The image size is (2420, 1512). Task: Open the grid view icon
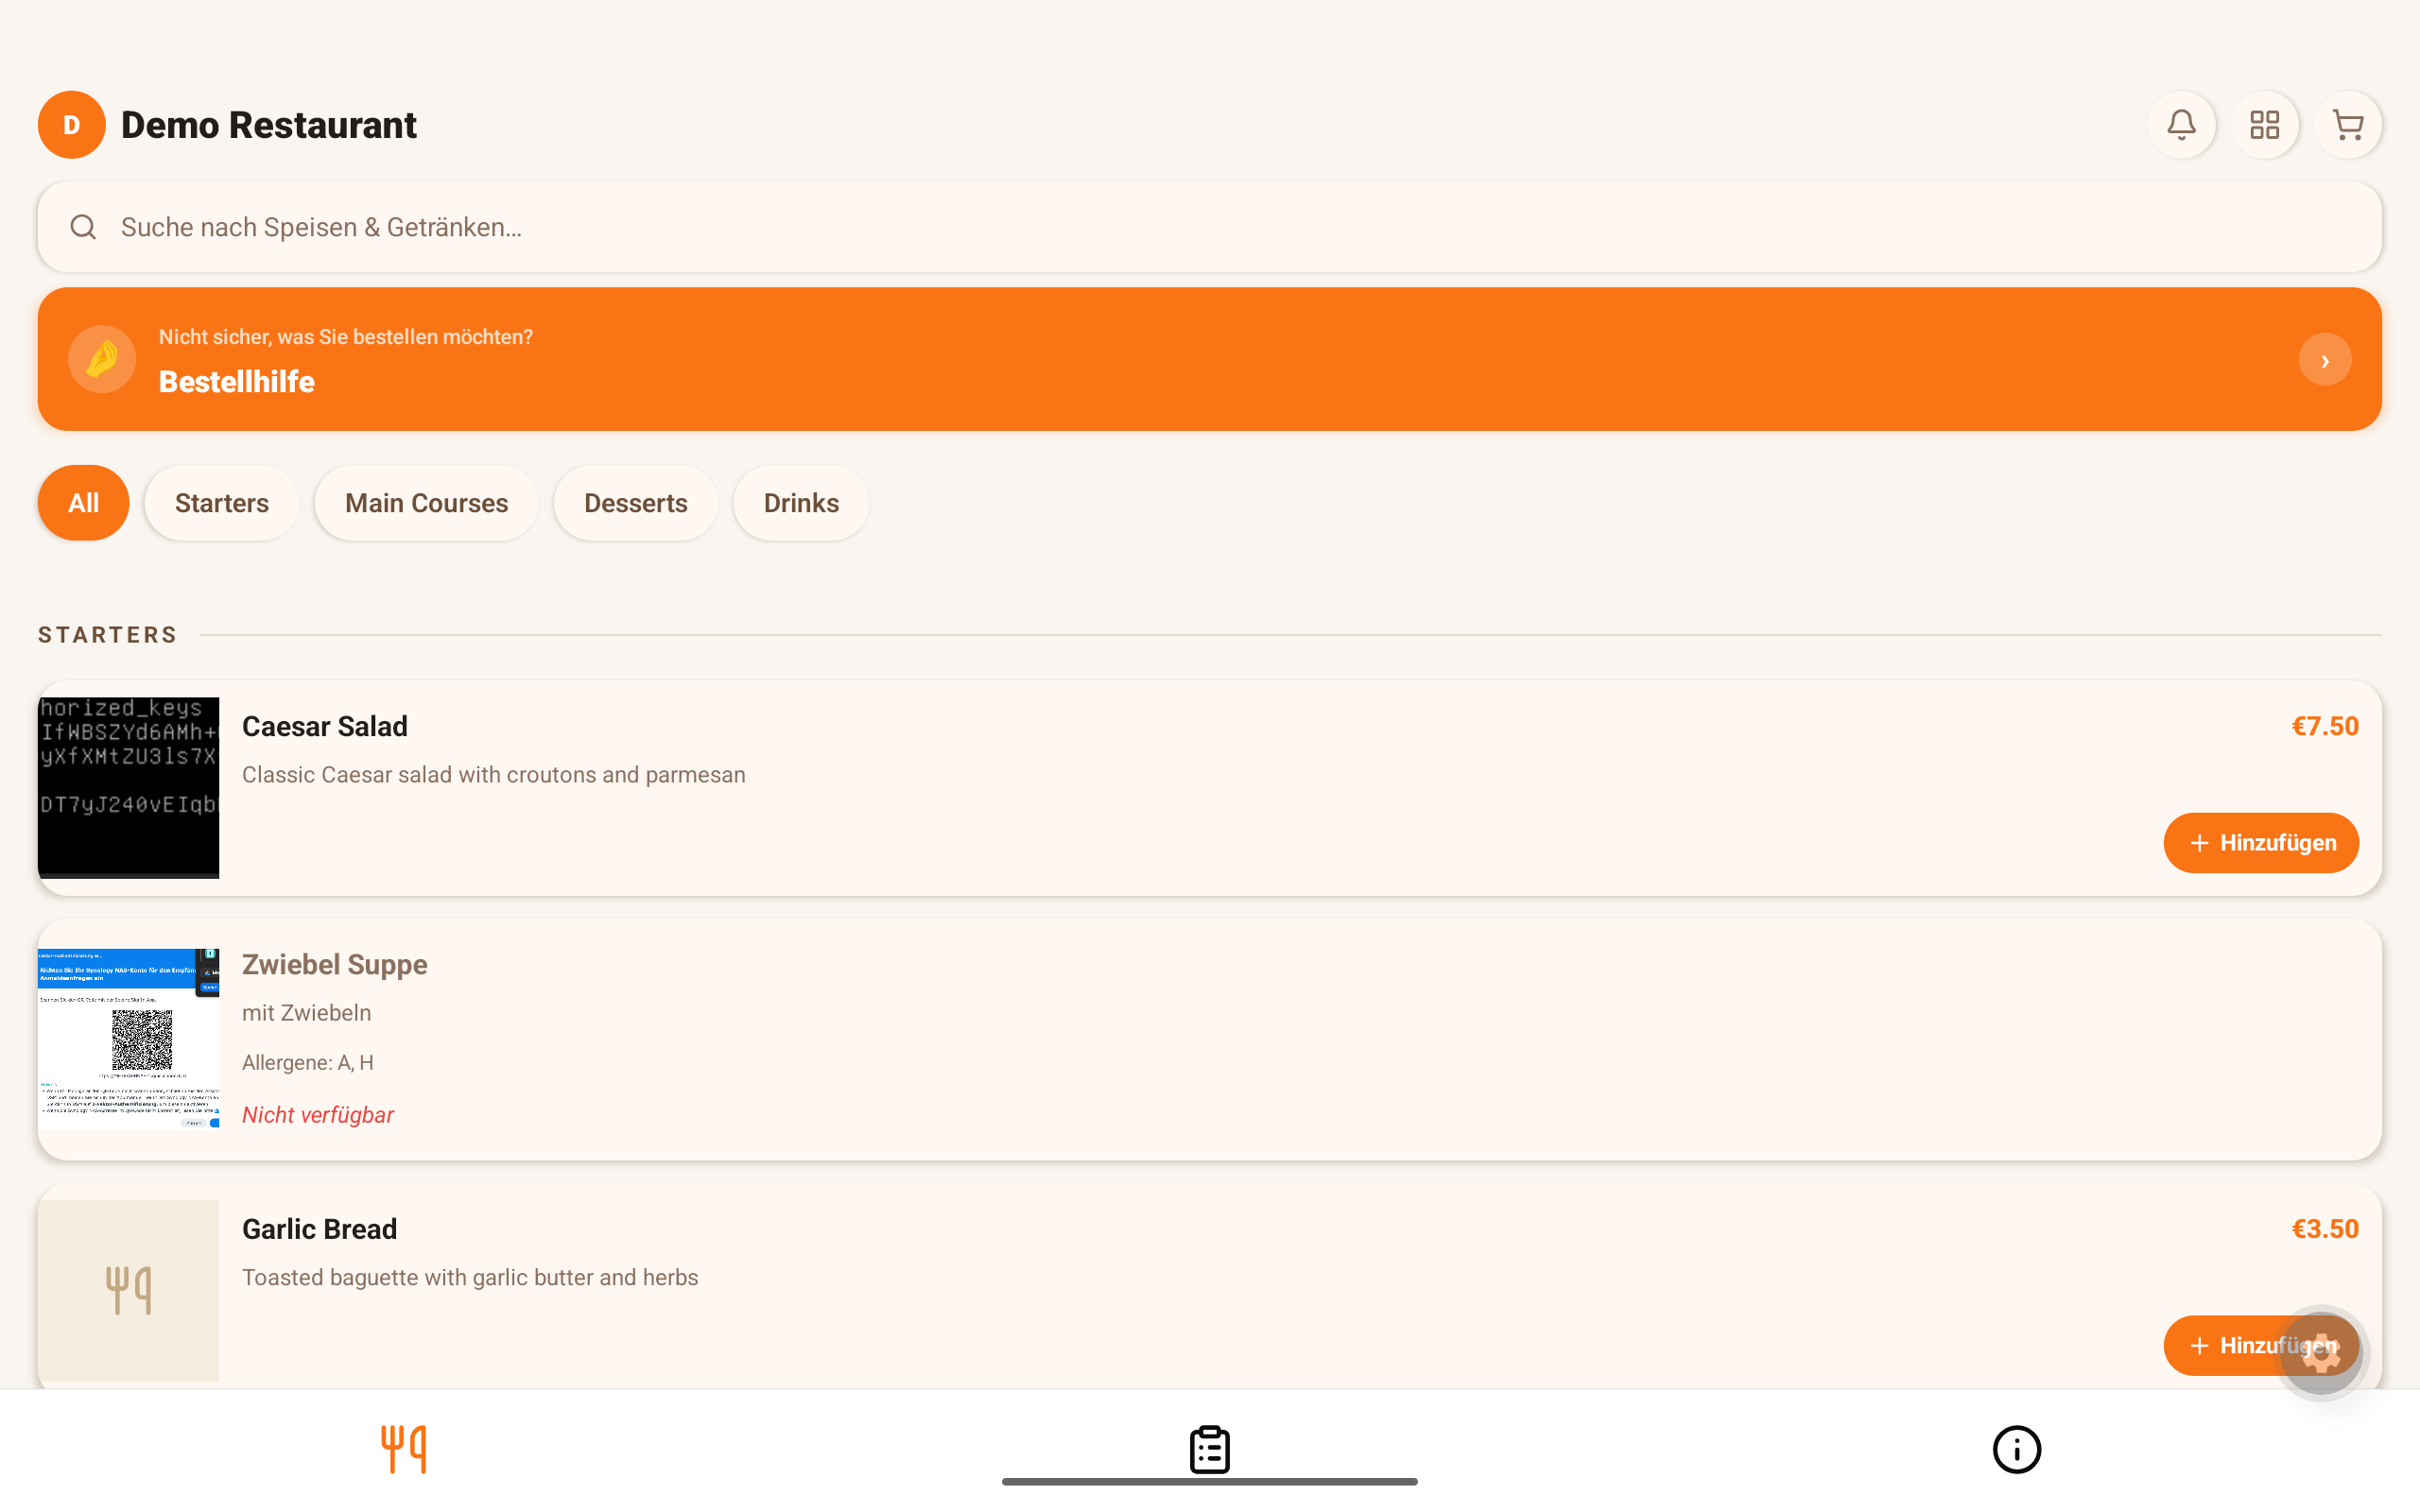(2264, 125)
